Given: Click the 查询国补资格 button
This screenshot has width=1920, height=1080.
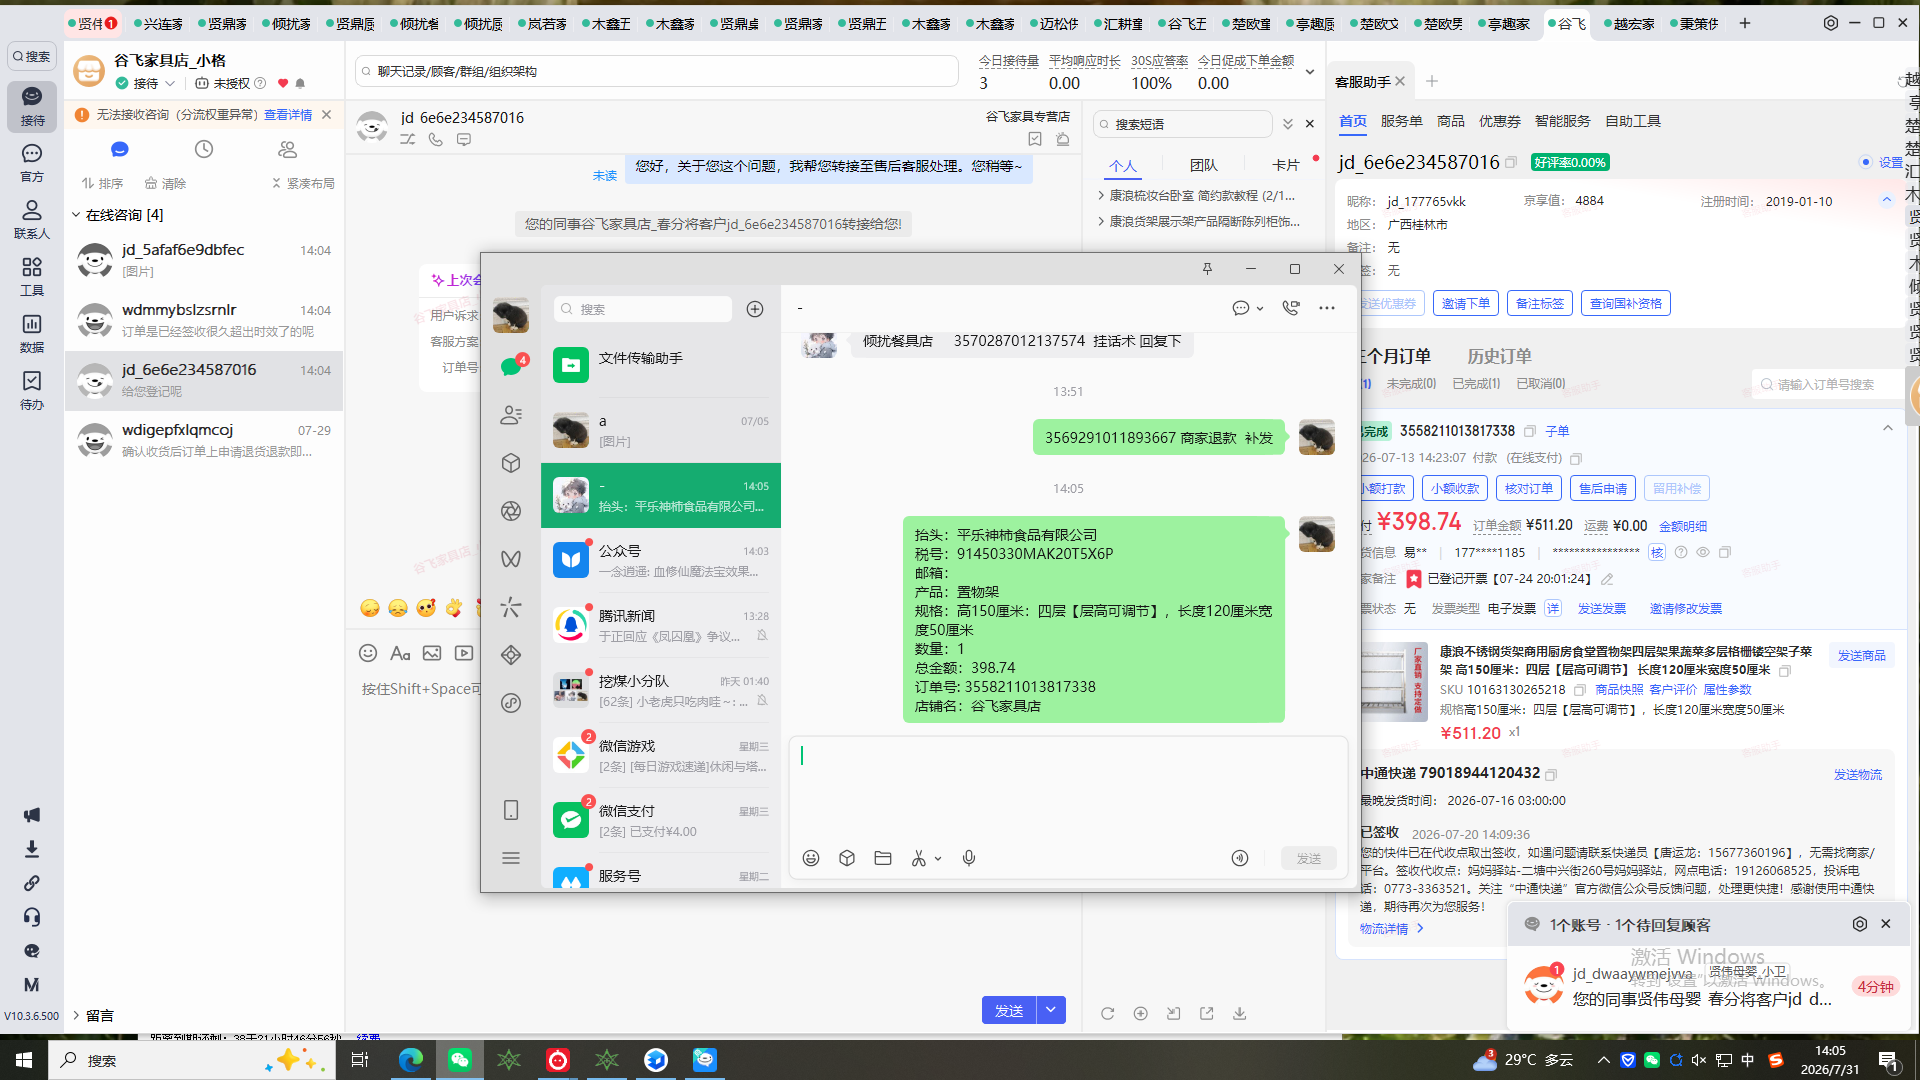Looking at the screenshot, I should (x=1625, y=303).
